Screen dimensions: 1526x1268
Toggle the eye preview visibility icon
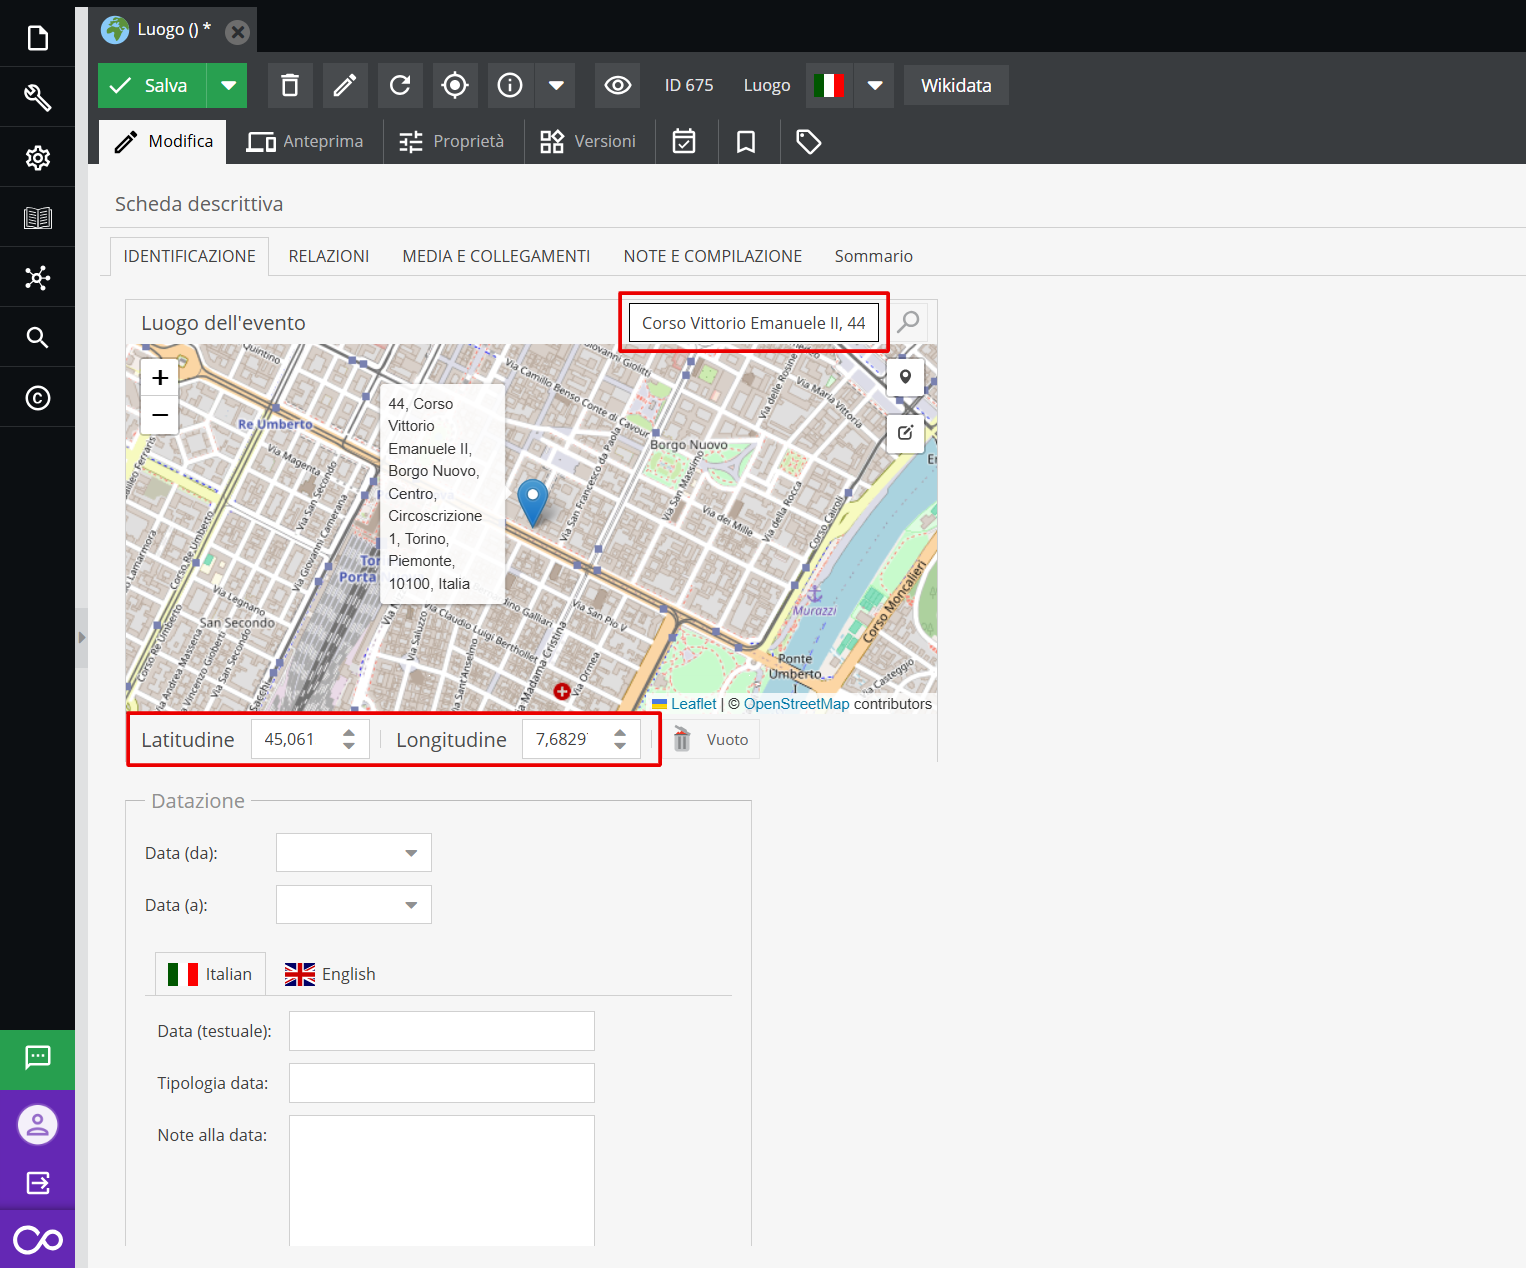618,86
